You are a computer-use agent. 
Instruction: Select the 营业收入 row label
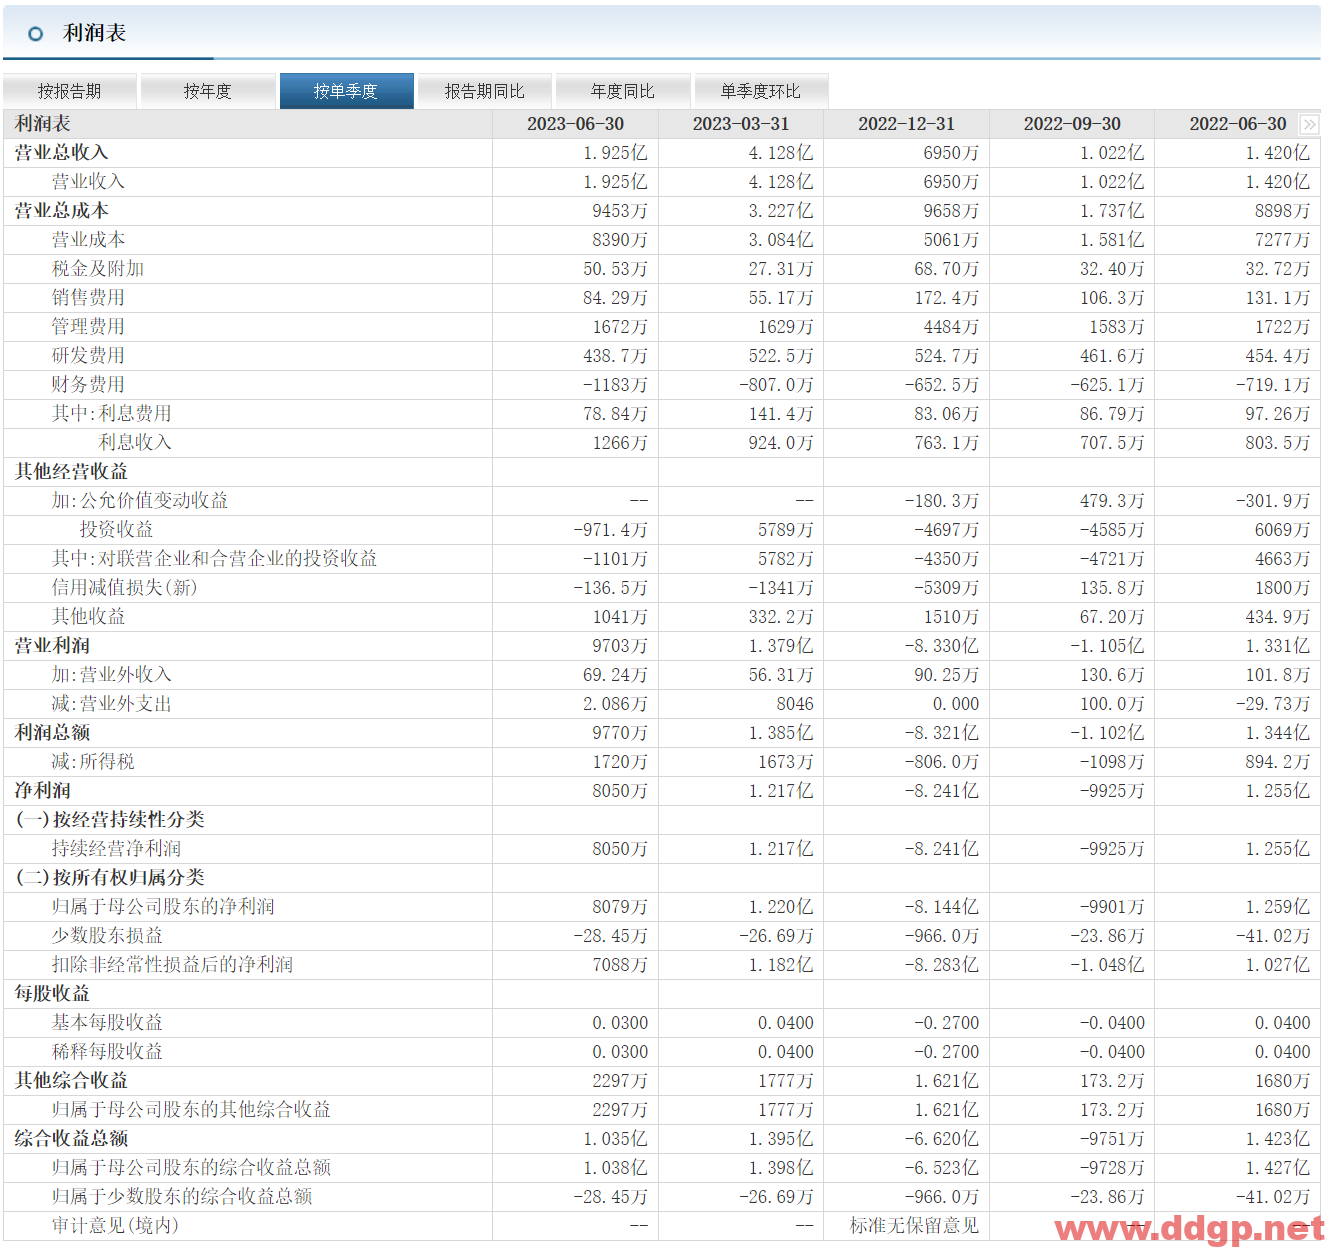88,182
